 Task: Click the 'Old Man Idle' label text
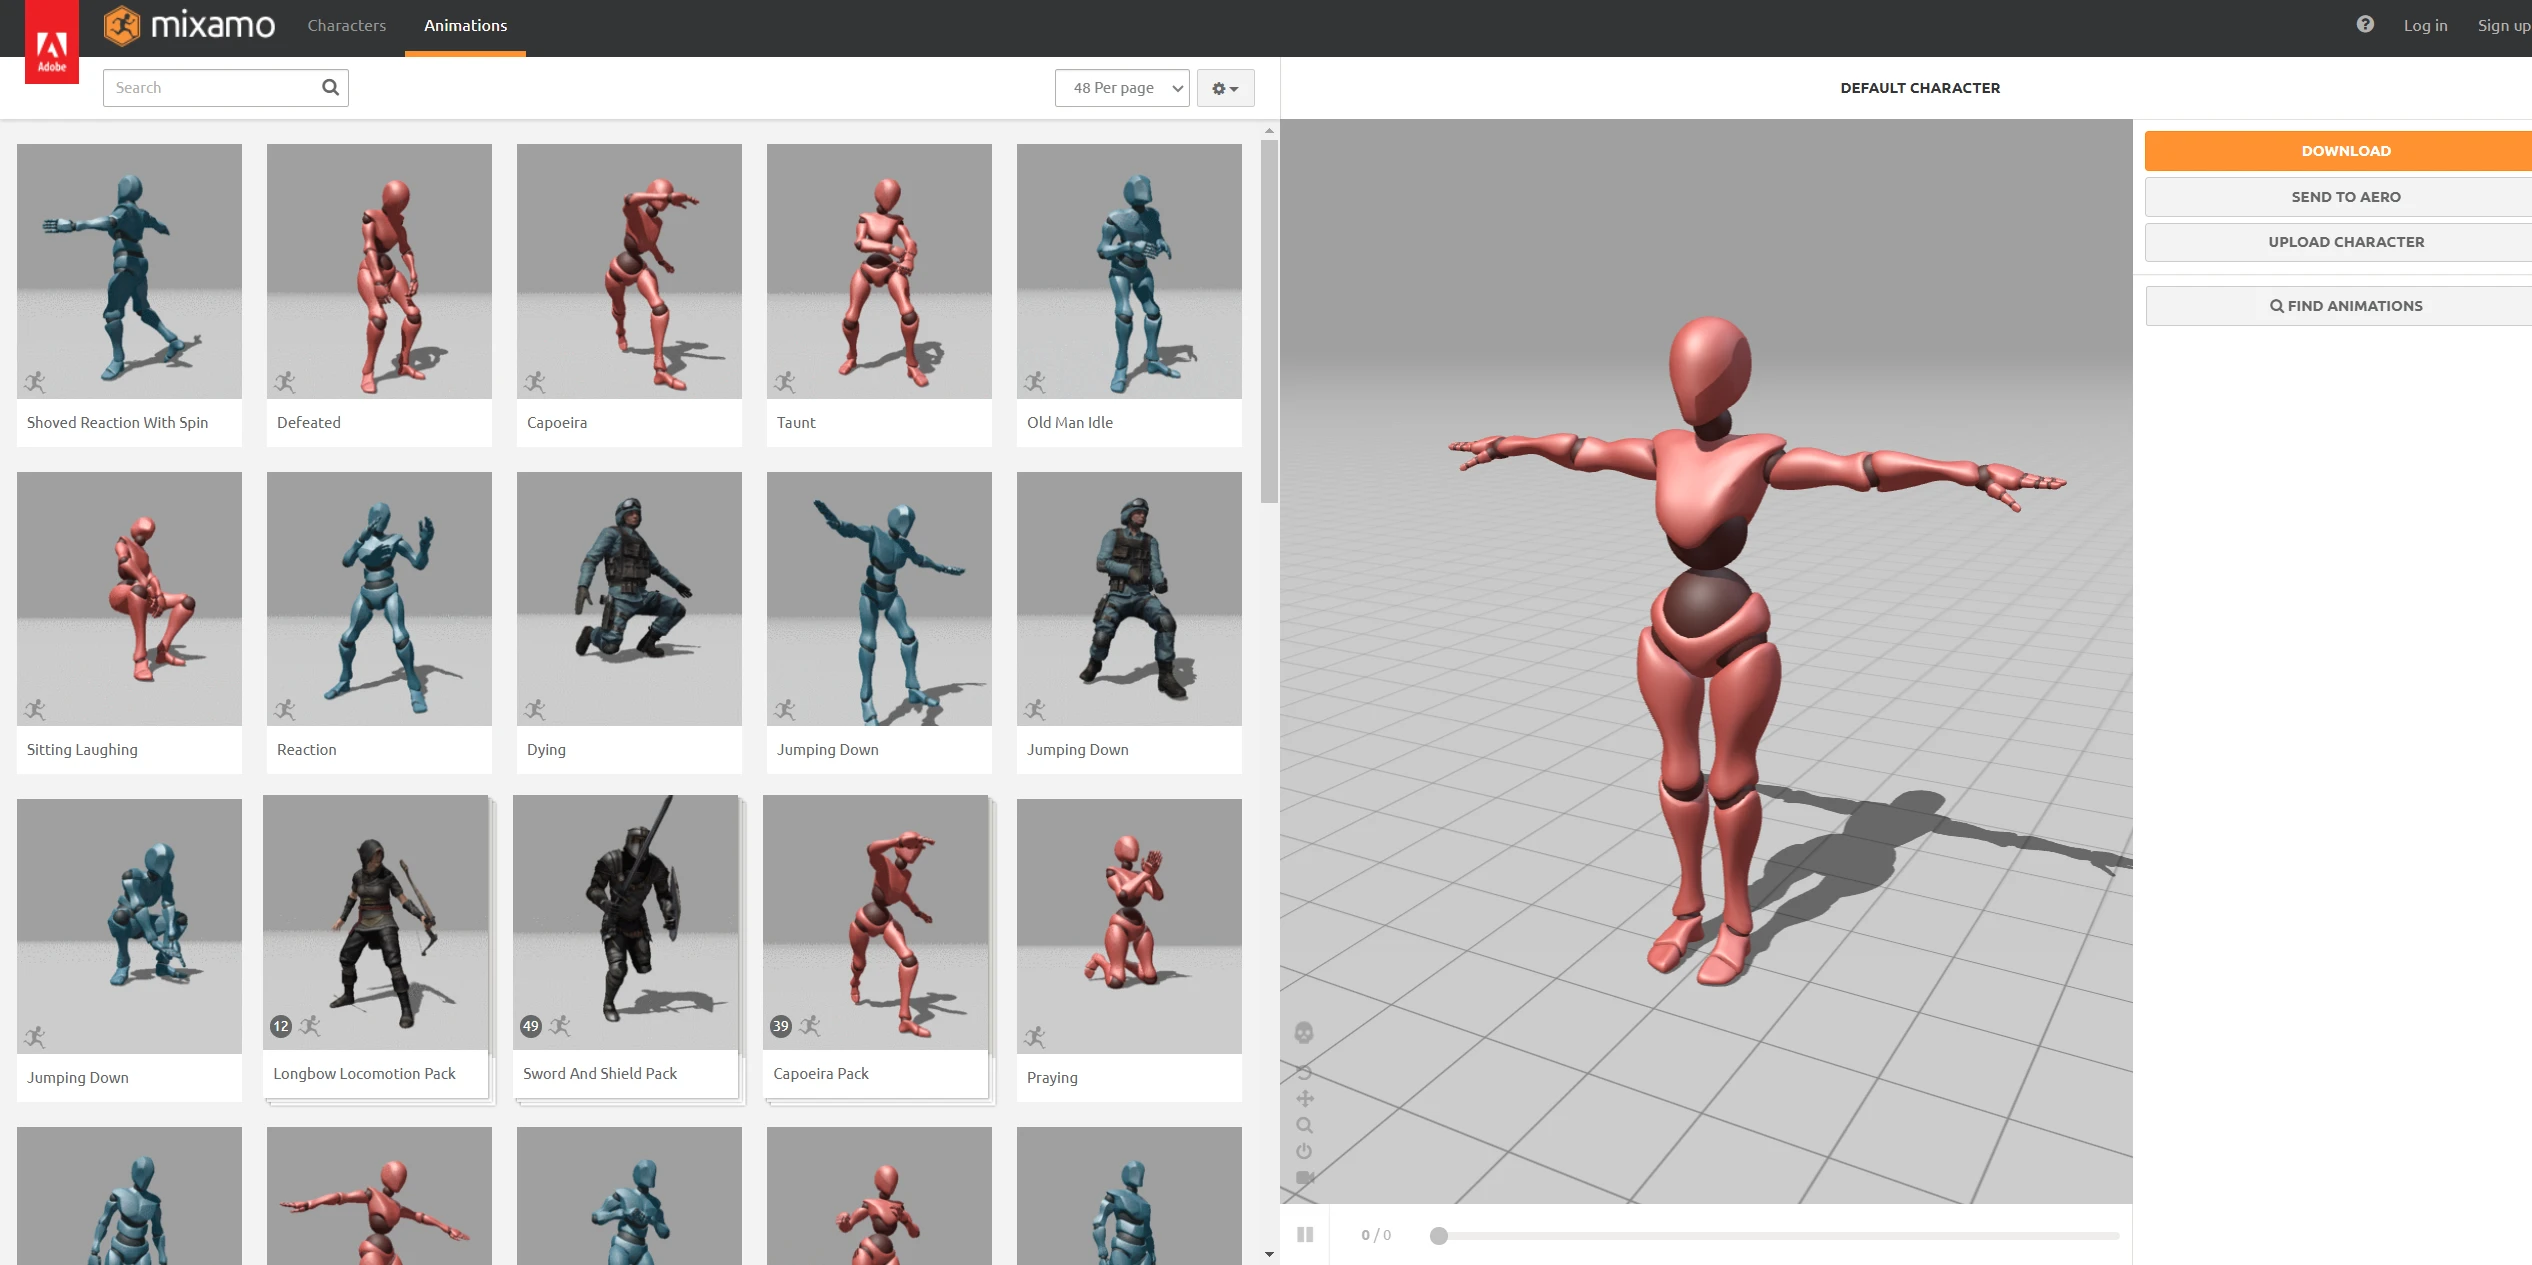point(1070,423)
